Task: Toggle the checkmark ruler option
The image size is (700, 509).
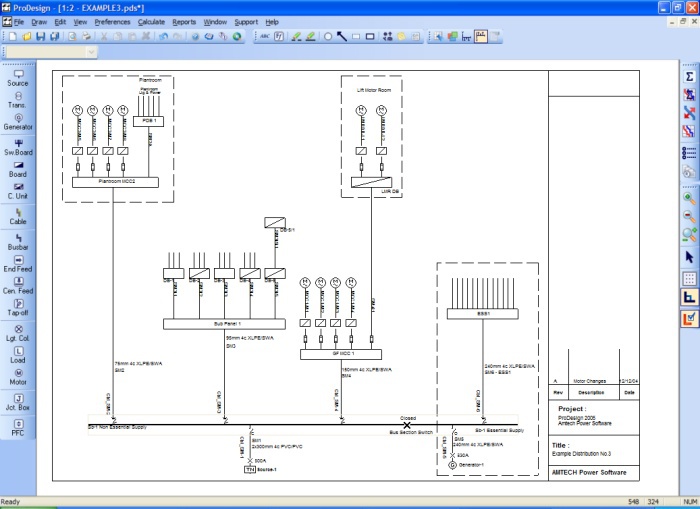Action: [x=689, y=318]
